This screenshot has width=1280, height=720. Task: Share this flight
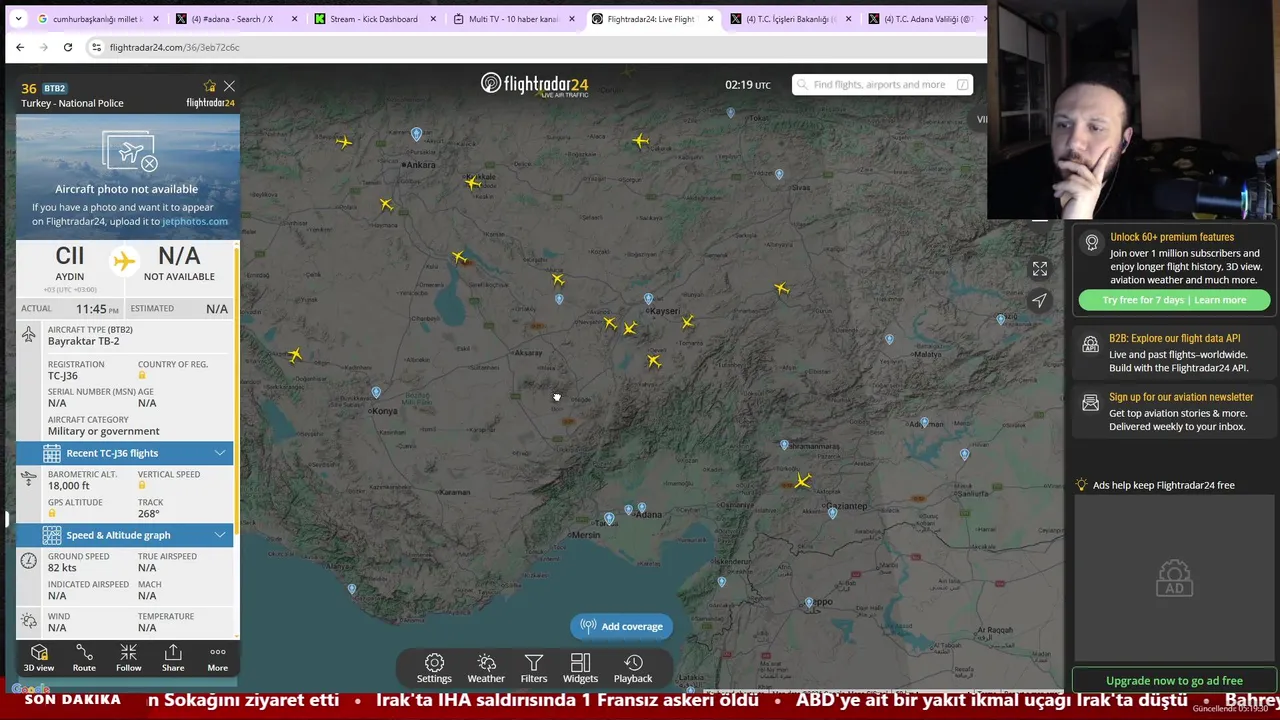click(173, 658)
